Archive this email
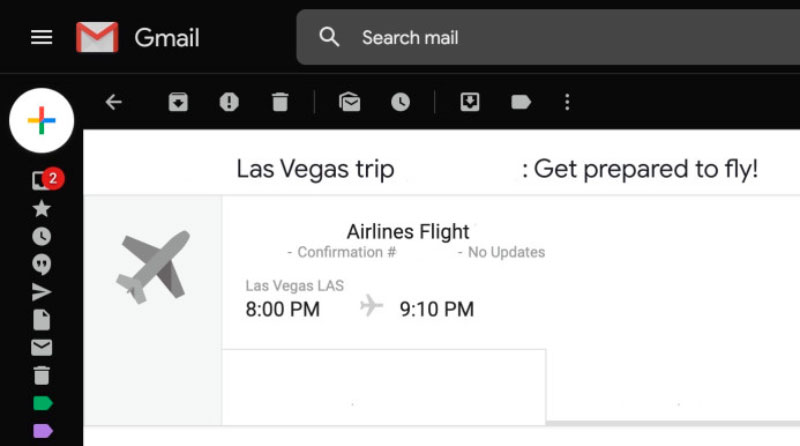 [178, 102]
